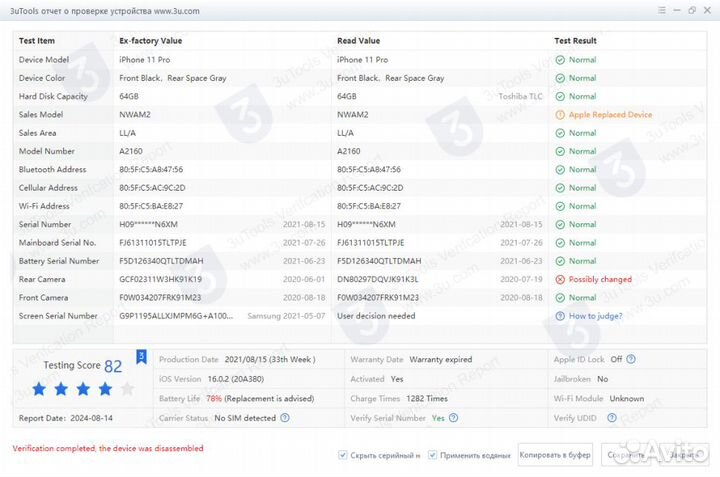
Task: Click the orange Apple Replaced Device icon
Action: pos(560,115)
